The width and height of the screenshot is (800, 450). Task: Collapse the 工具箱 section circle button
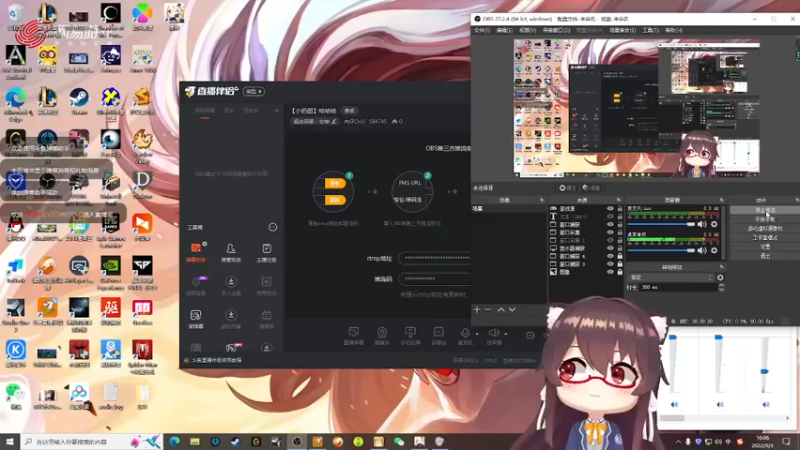(272, 227)
